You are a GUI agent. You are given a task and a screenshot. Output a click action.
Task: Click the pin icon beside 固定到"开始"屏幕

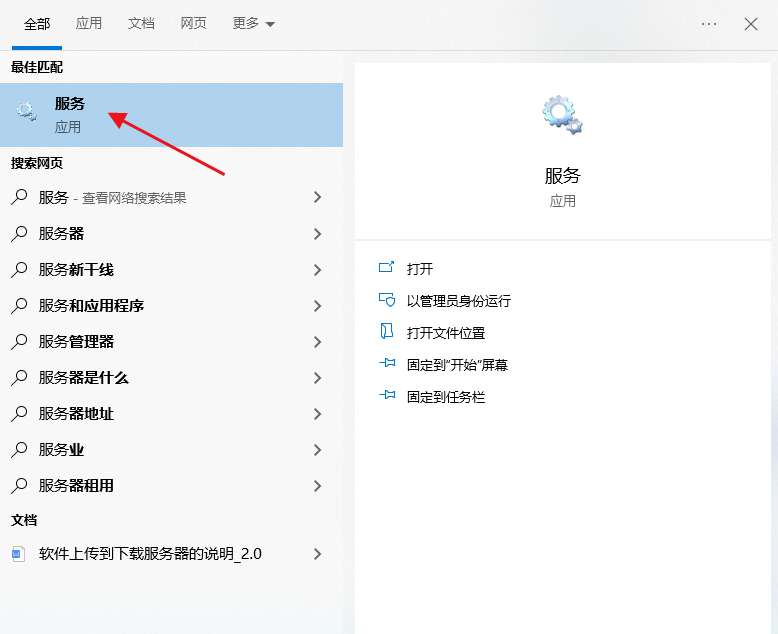pos(387,365)
